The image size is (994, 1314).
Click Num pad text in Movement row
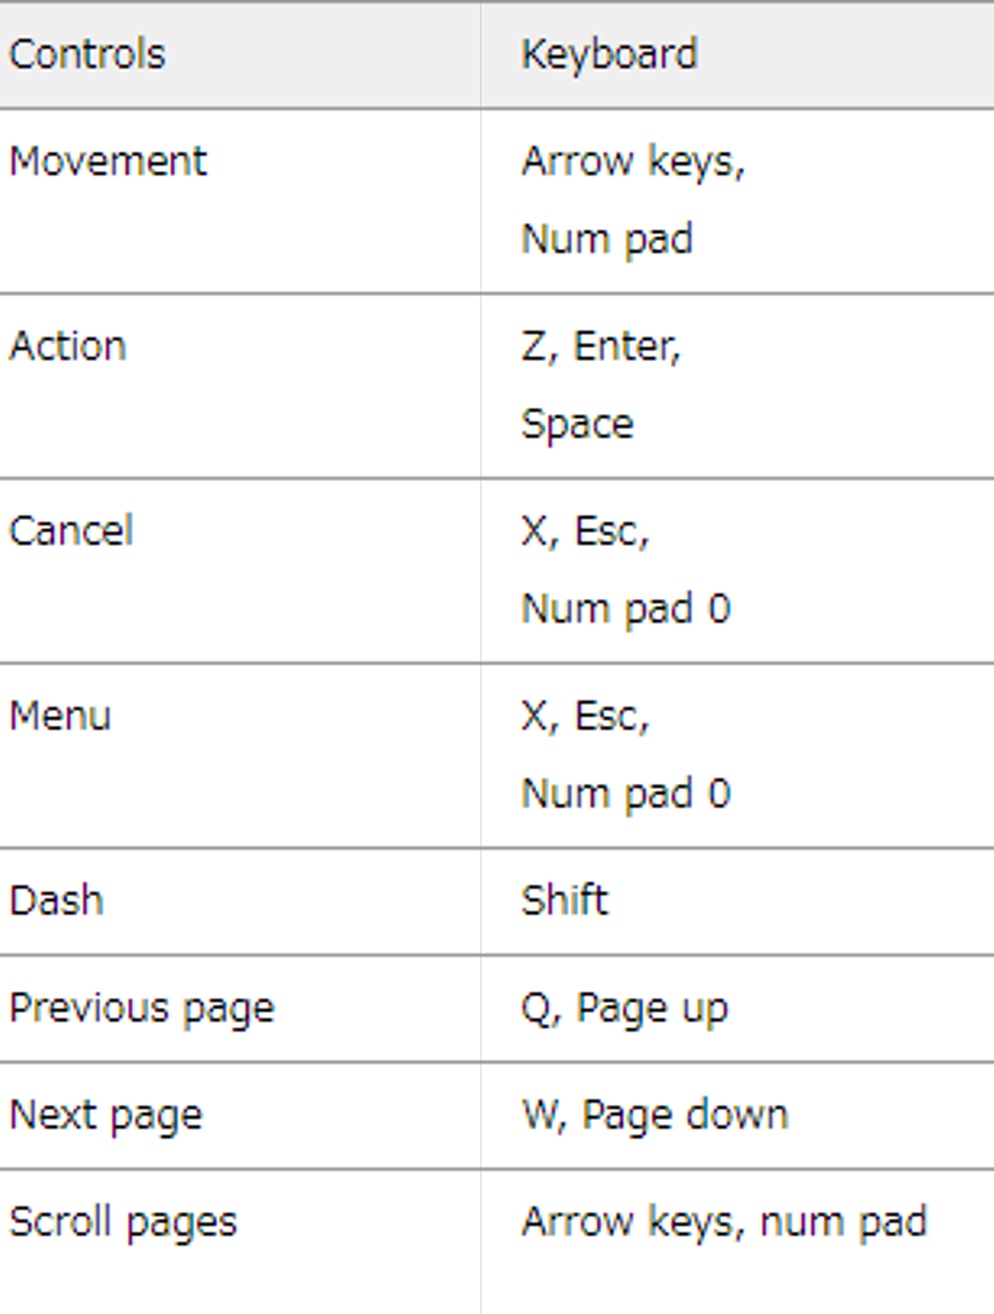[x=607, y=240]
